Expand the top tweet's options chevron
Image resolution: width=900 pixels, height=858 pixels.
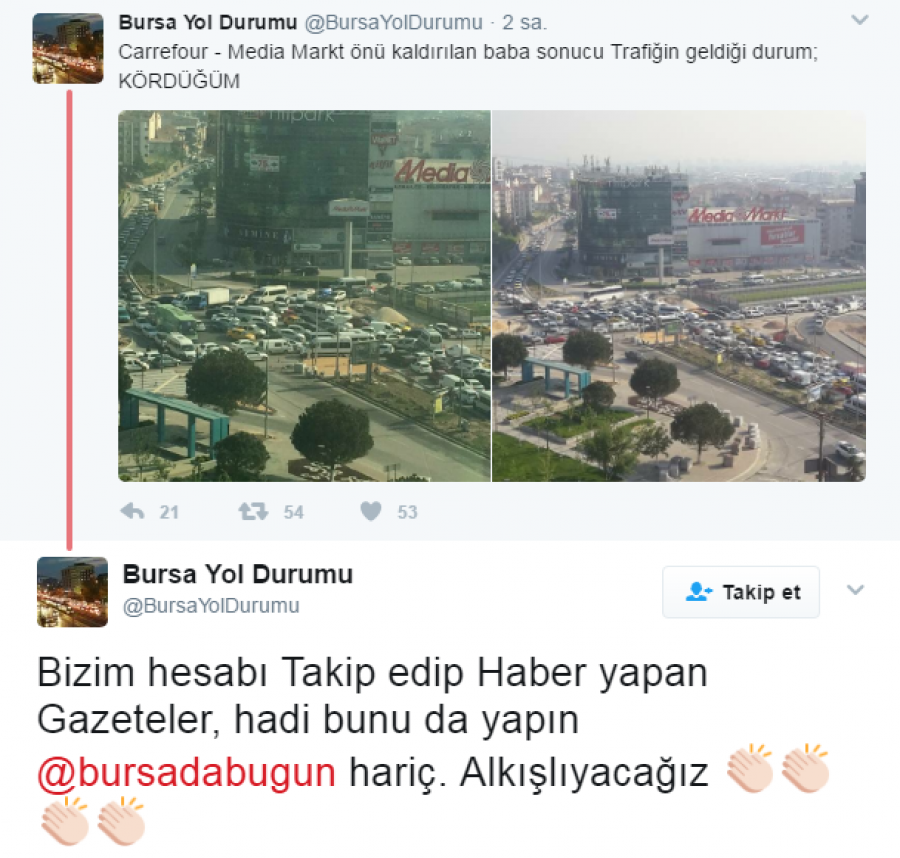coord(860,20)
